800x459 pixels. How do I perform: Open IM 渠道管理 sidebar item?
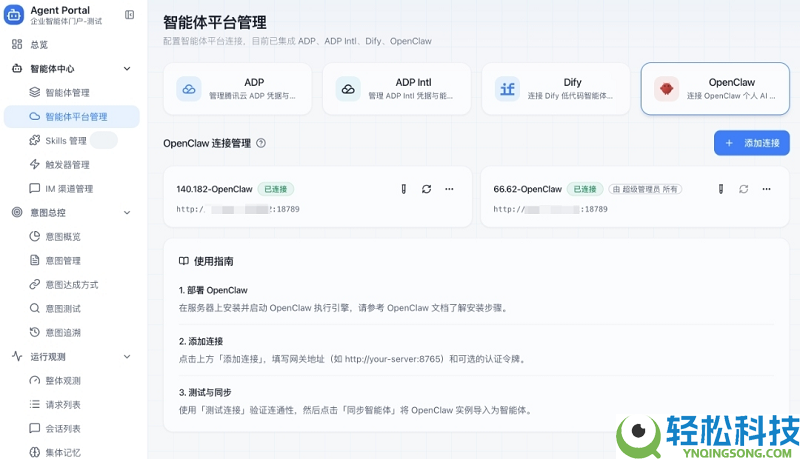point(71,188)
